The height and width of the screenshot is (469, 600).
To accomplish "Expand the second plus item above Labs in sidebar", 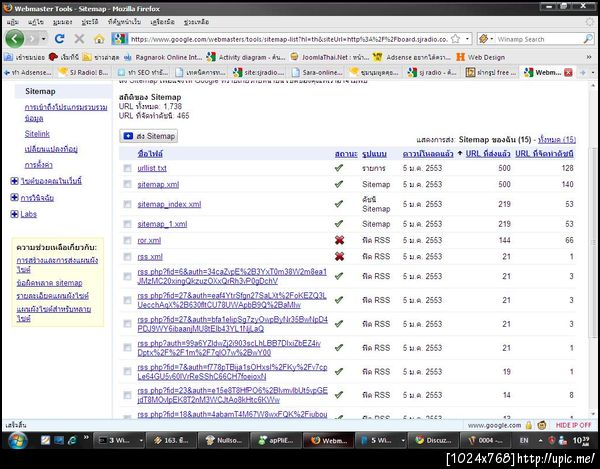I will [14, 197].
